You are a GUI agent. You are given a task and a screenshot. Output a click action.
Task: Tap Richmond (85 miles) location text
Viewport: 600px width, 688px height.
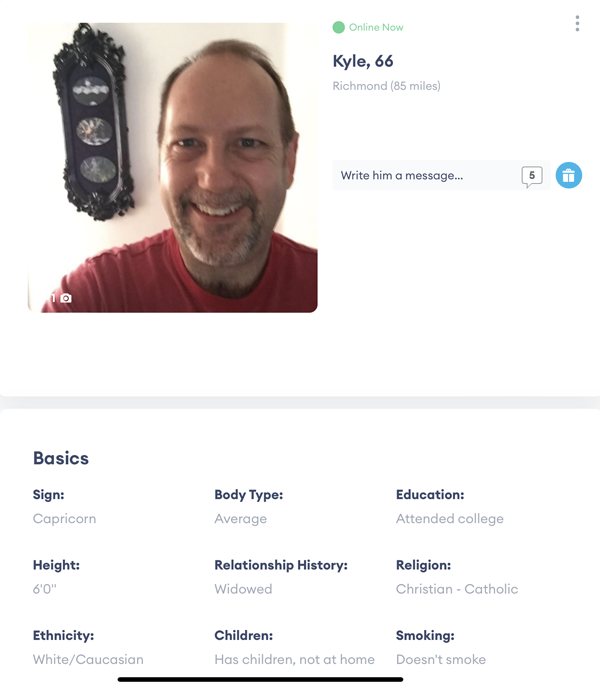click(x=386, y=86)
